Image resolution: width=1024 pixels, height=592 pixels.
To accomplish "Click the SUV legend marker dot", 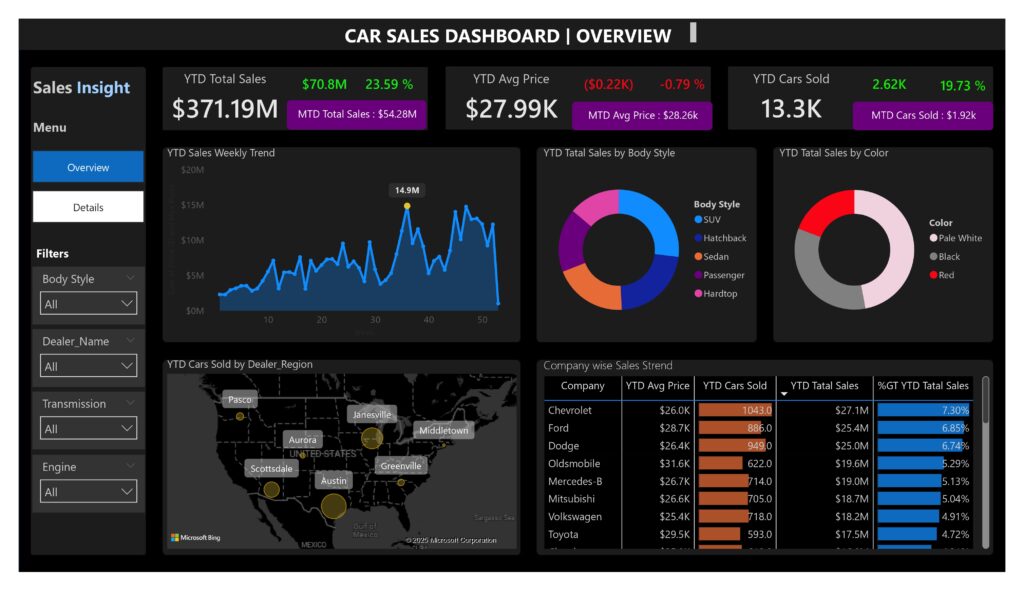I will [698, 219].
